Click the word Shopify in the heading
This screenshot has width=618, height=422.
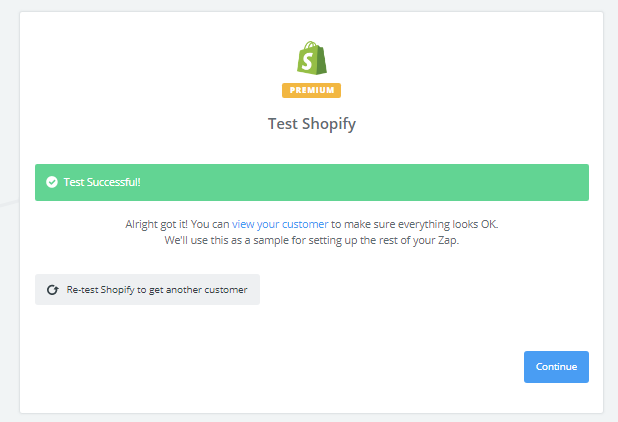tap(329, 125)
